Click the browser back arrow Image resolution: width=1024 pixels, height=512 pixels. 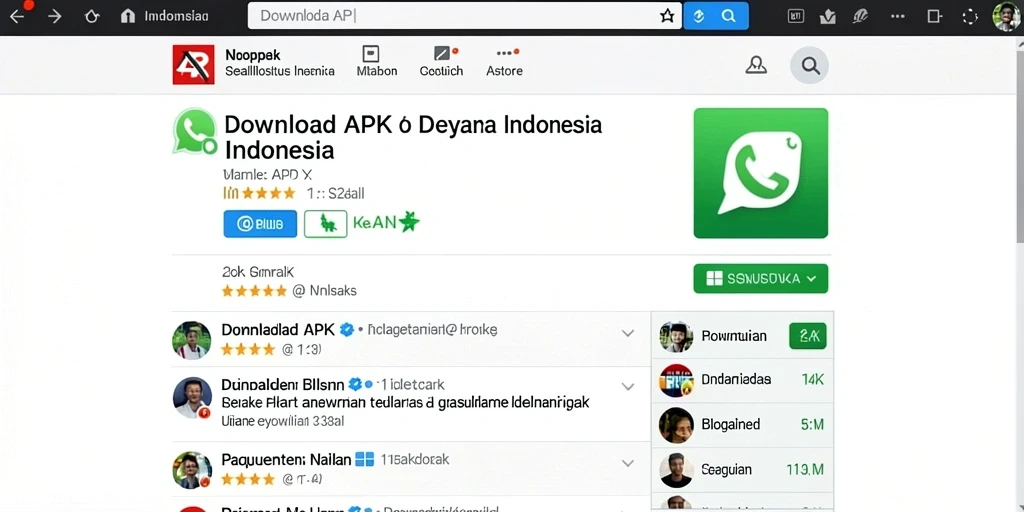tap(17, 16)
